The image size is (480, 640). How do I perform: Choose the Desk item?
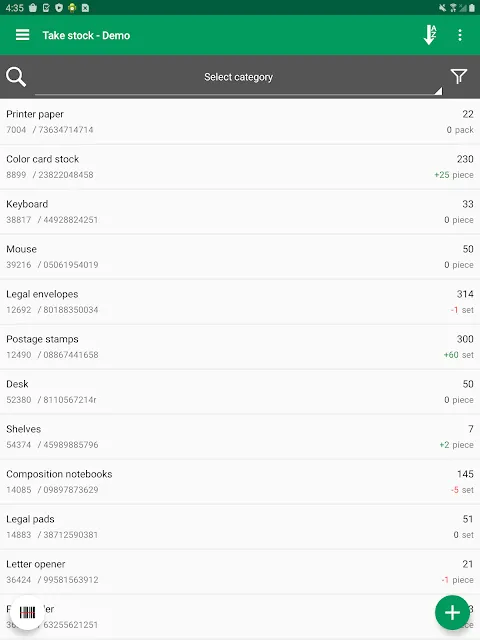tap(240, 391)
